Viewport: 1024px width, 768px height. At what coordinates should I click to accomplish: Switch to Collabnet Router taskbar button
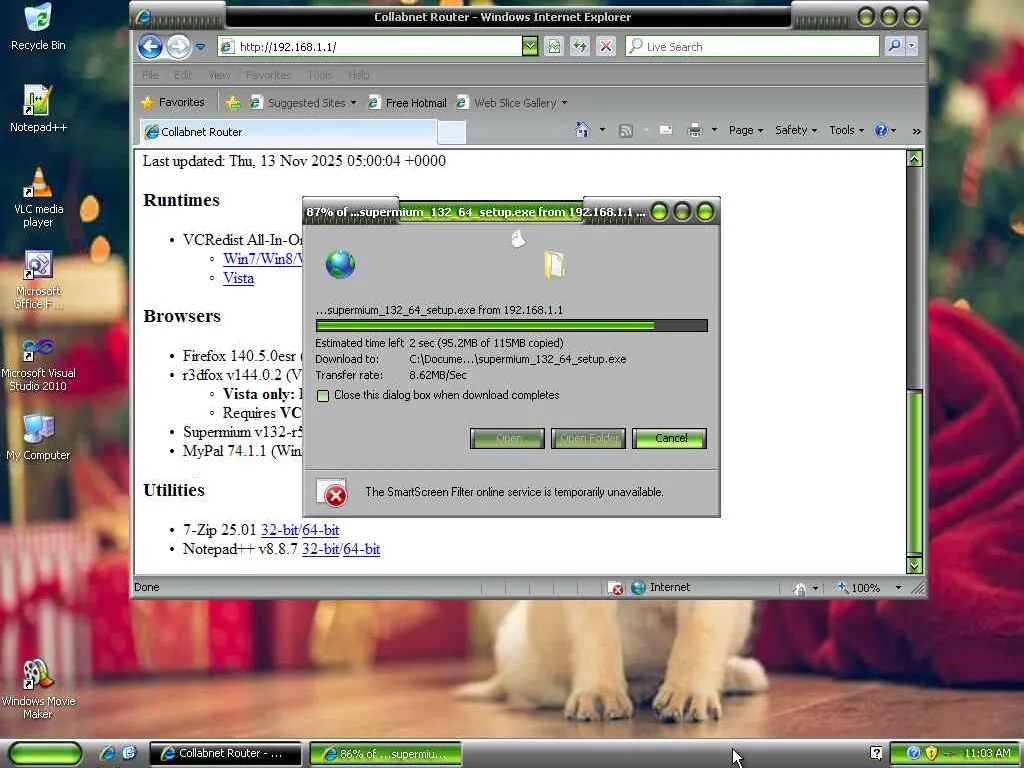[225, 753]
